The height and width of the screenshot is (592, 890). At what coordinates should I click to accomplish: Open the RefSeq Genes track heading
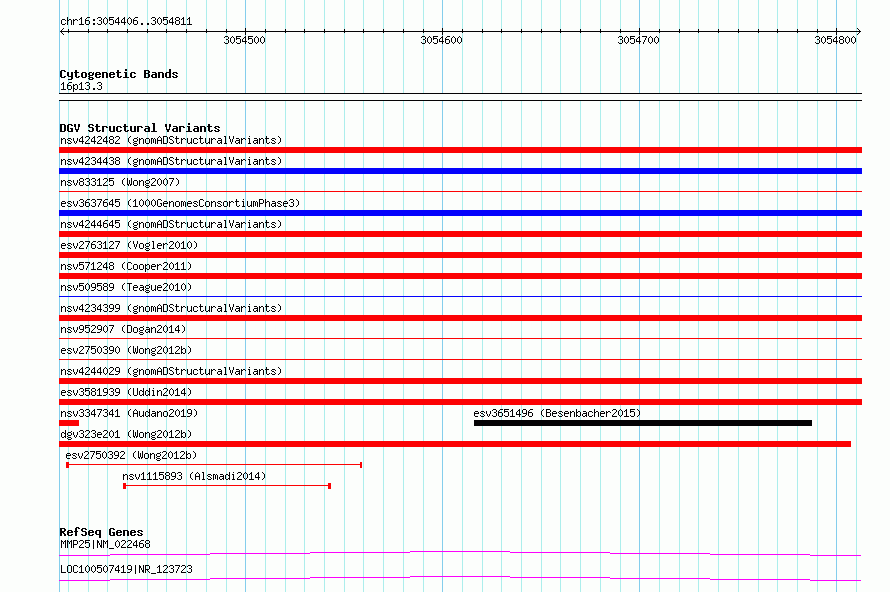click(x=101, y=532)
